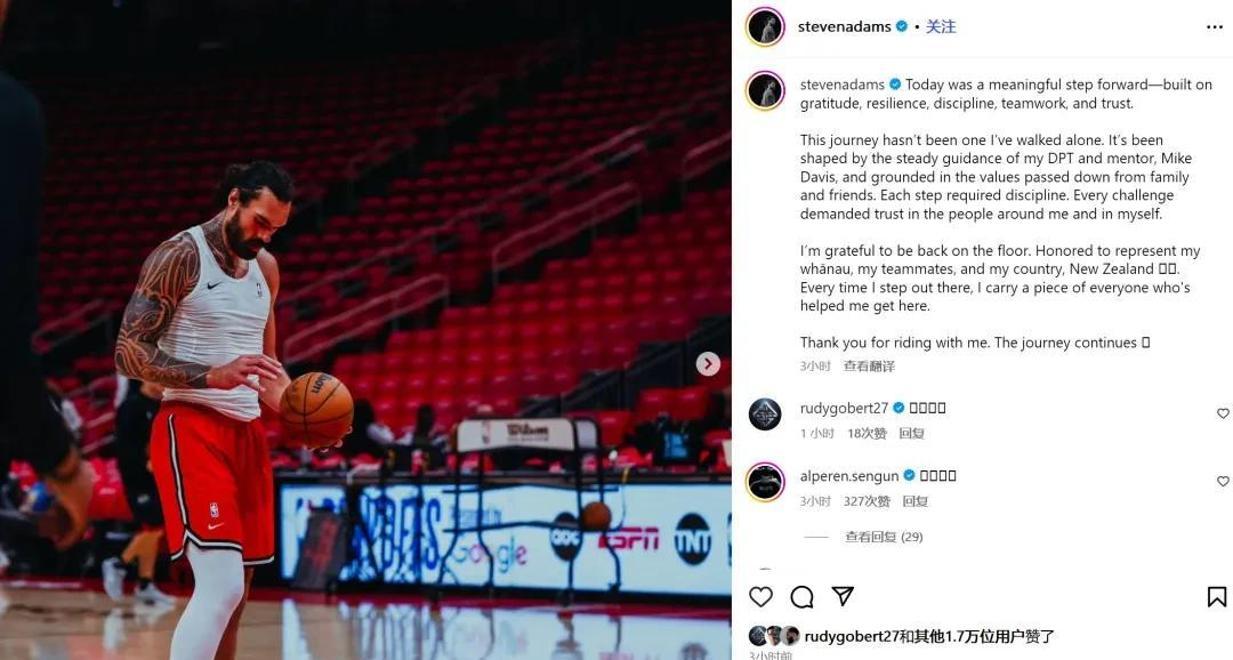Open the three-dot more options menu
Image resolution: width=1233 pixels, height=660 pixels.
(x=1215, y=27)
